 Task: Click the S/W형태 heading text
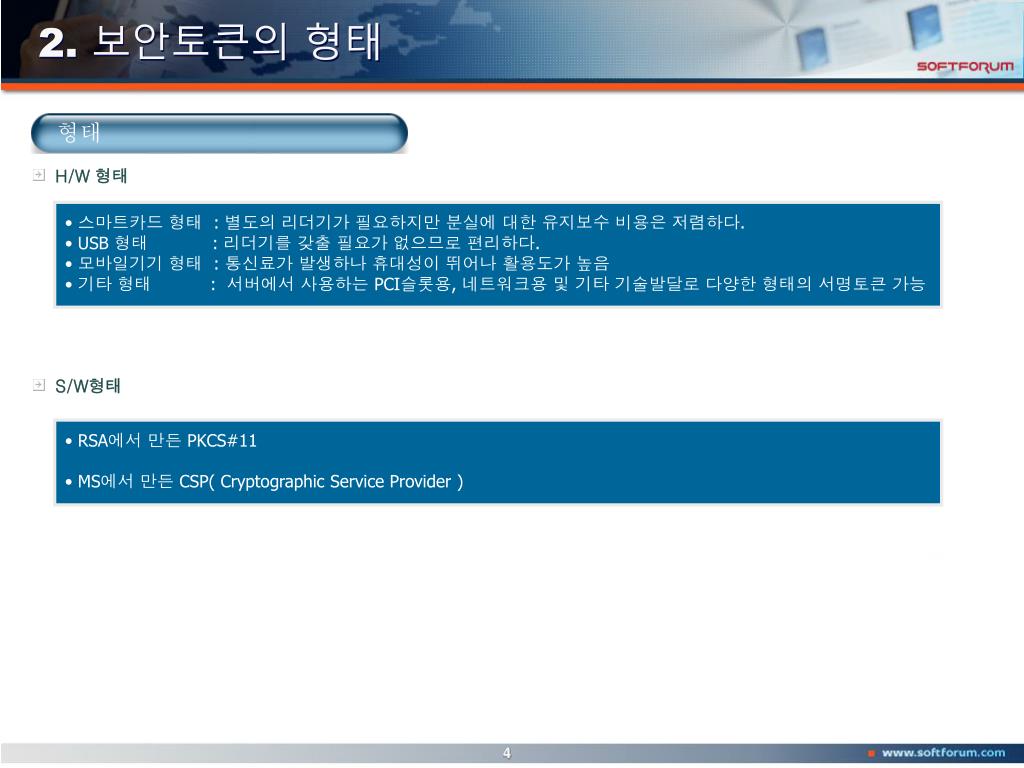point(88,386)
